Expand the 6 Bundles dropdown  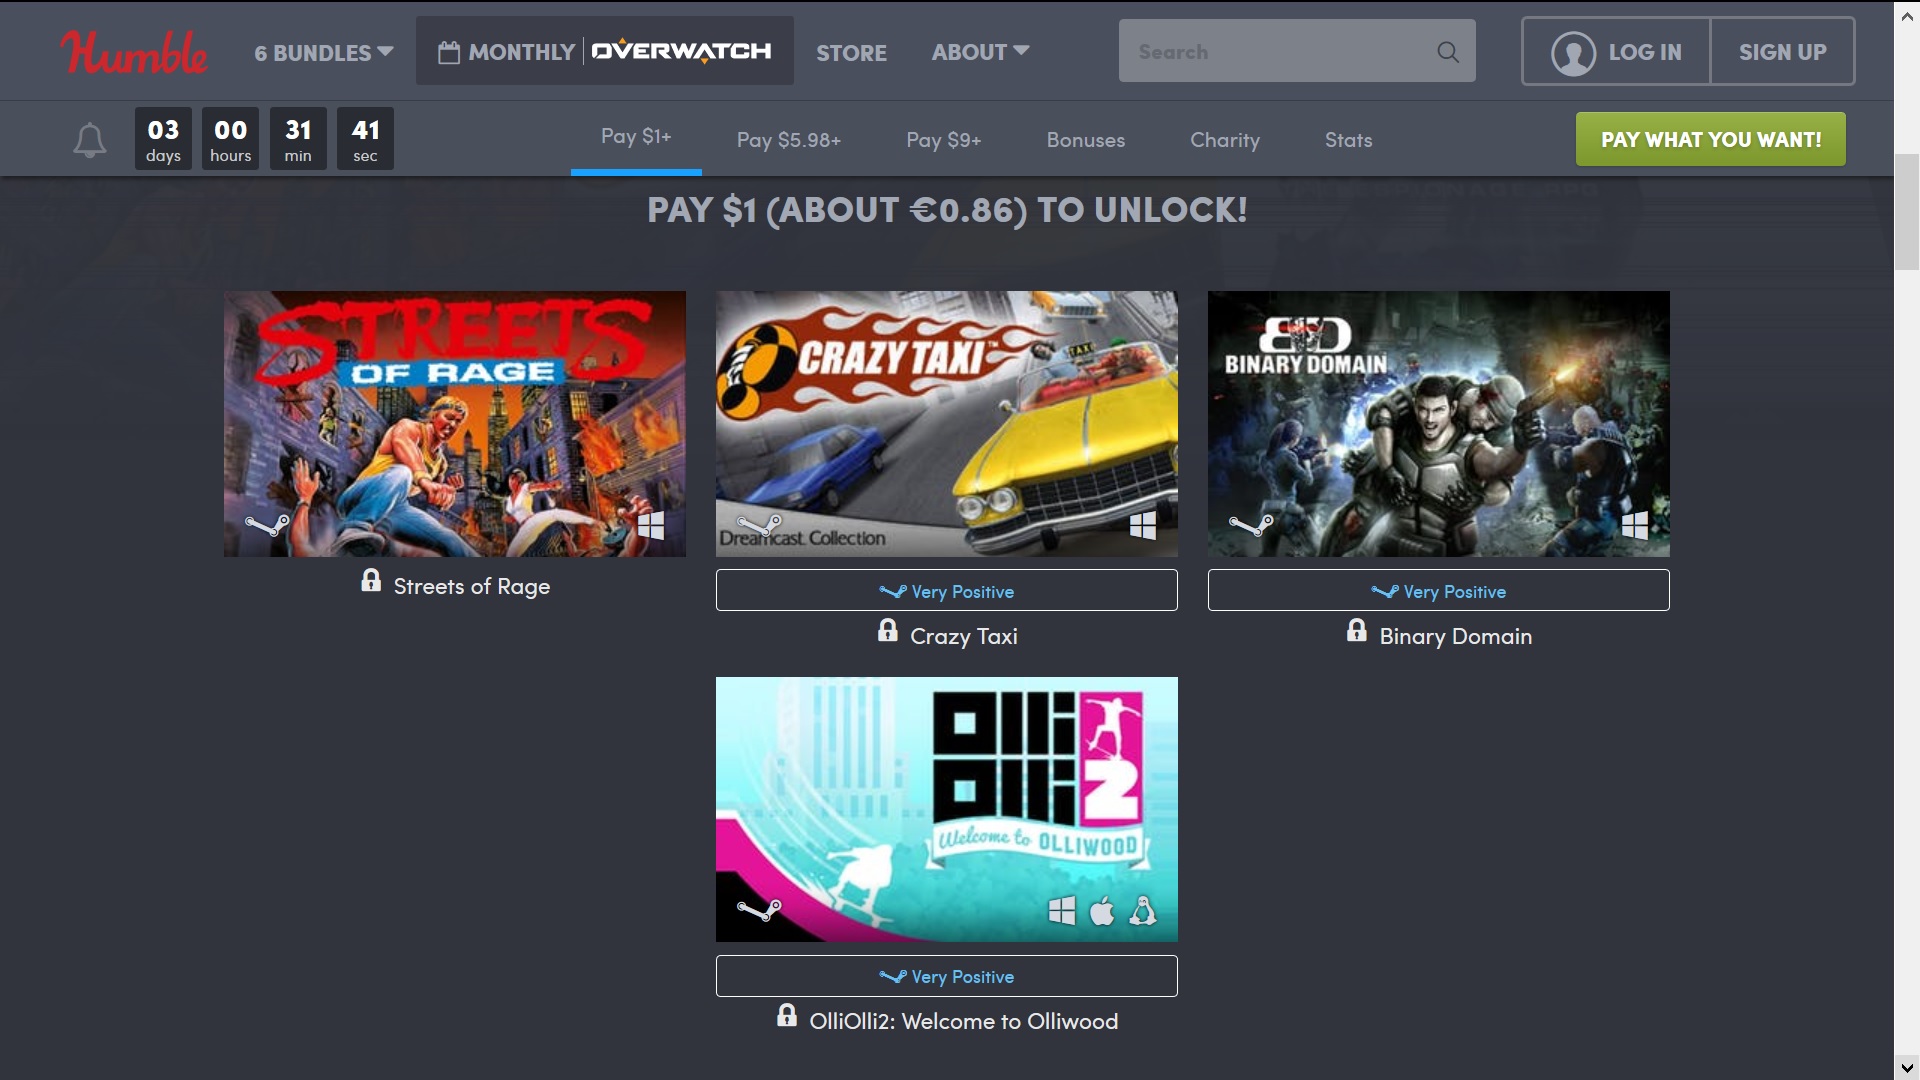(x=323, y=53)
